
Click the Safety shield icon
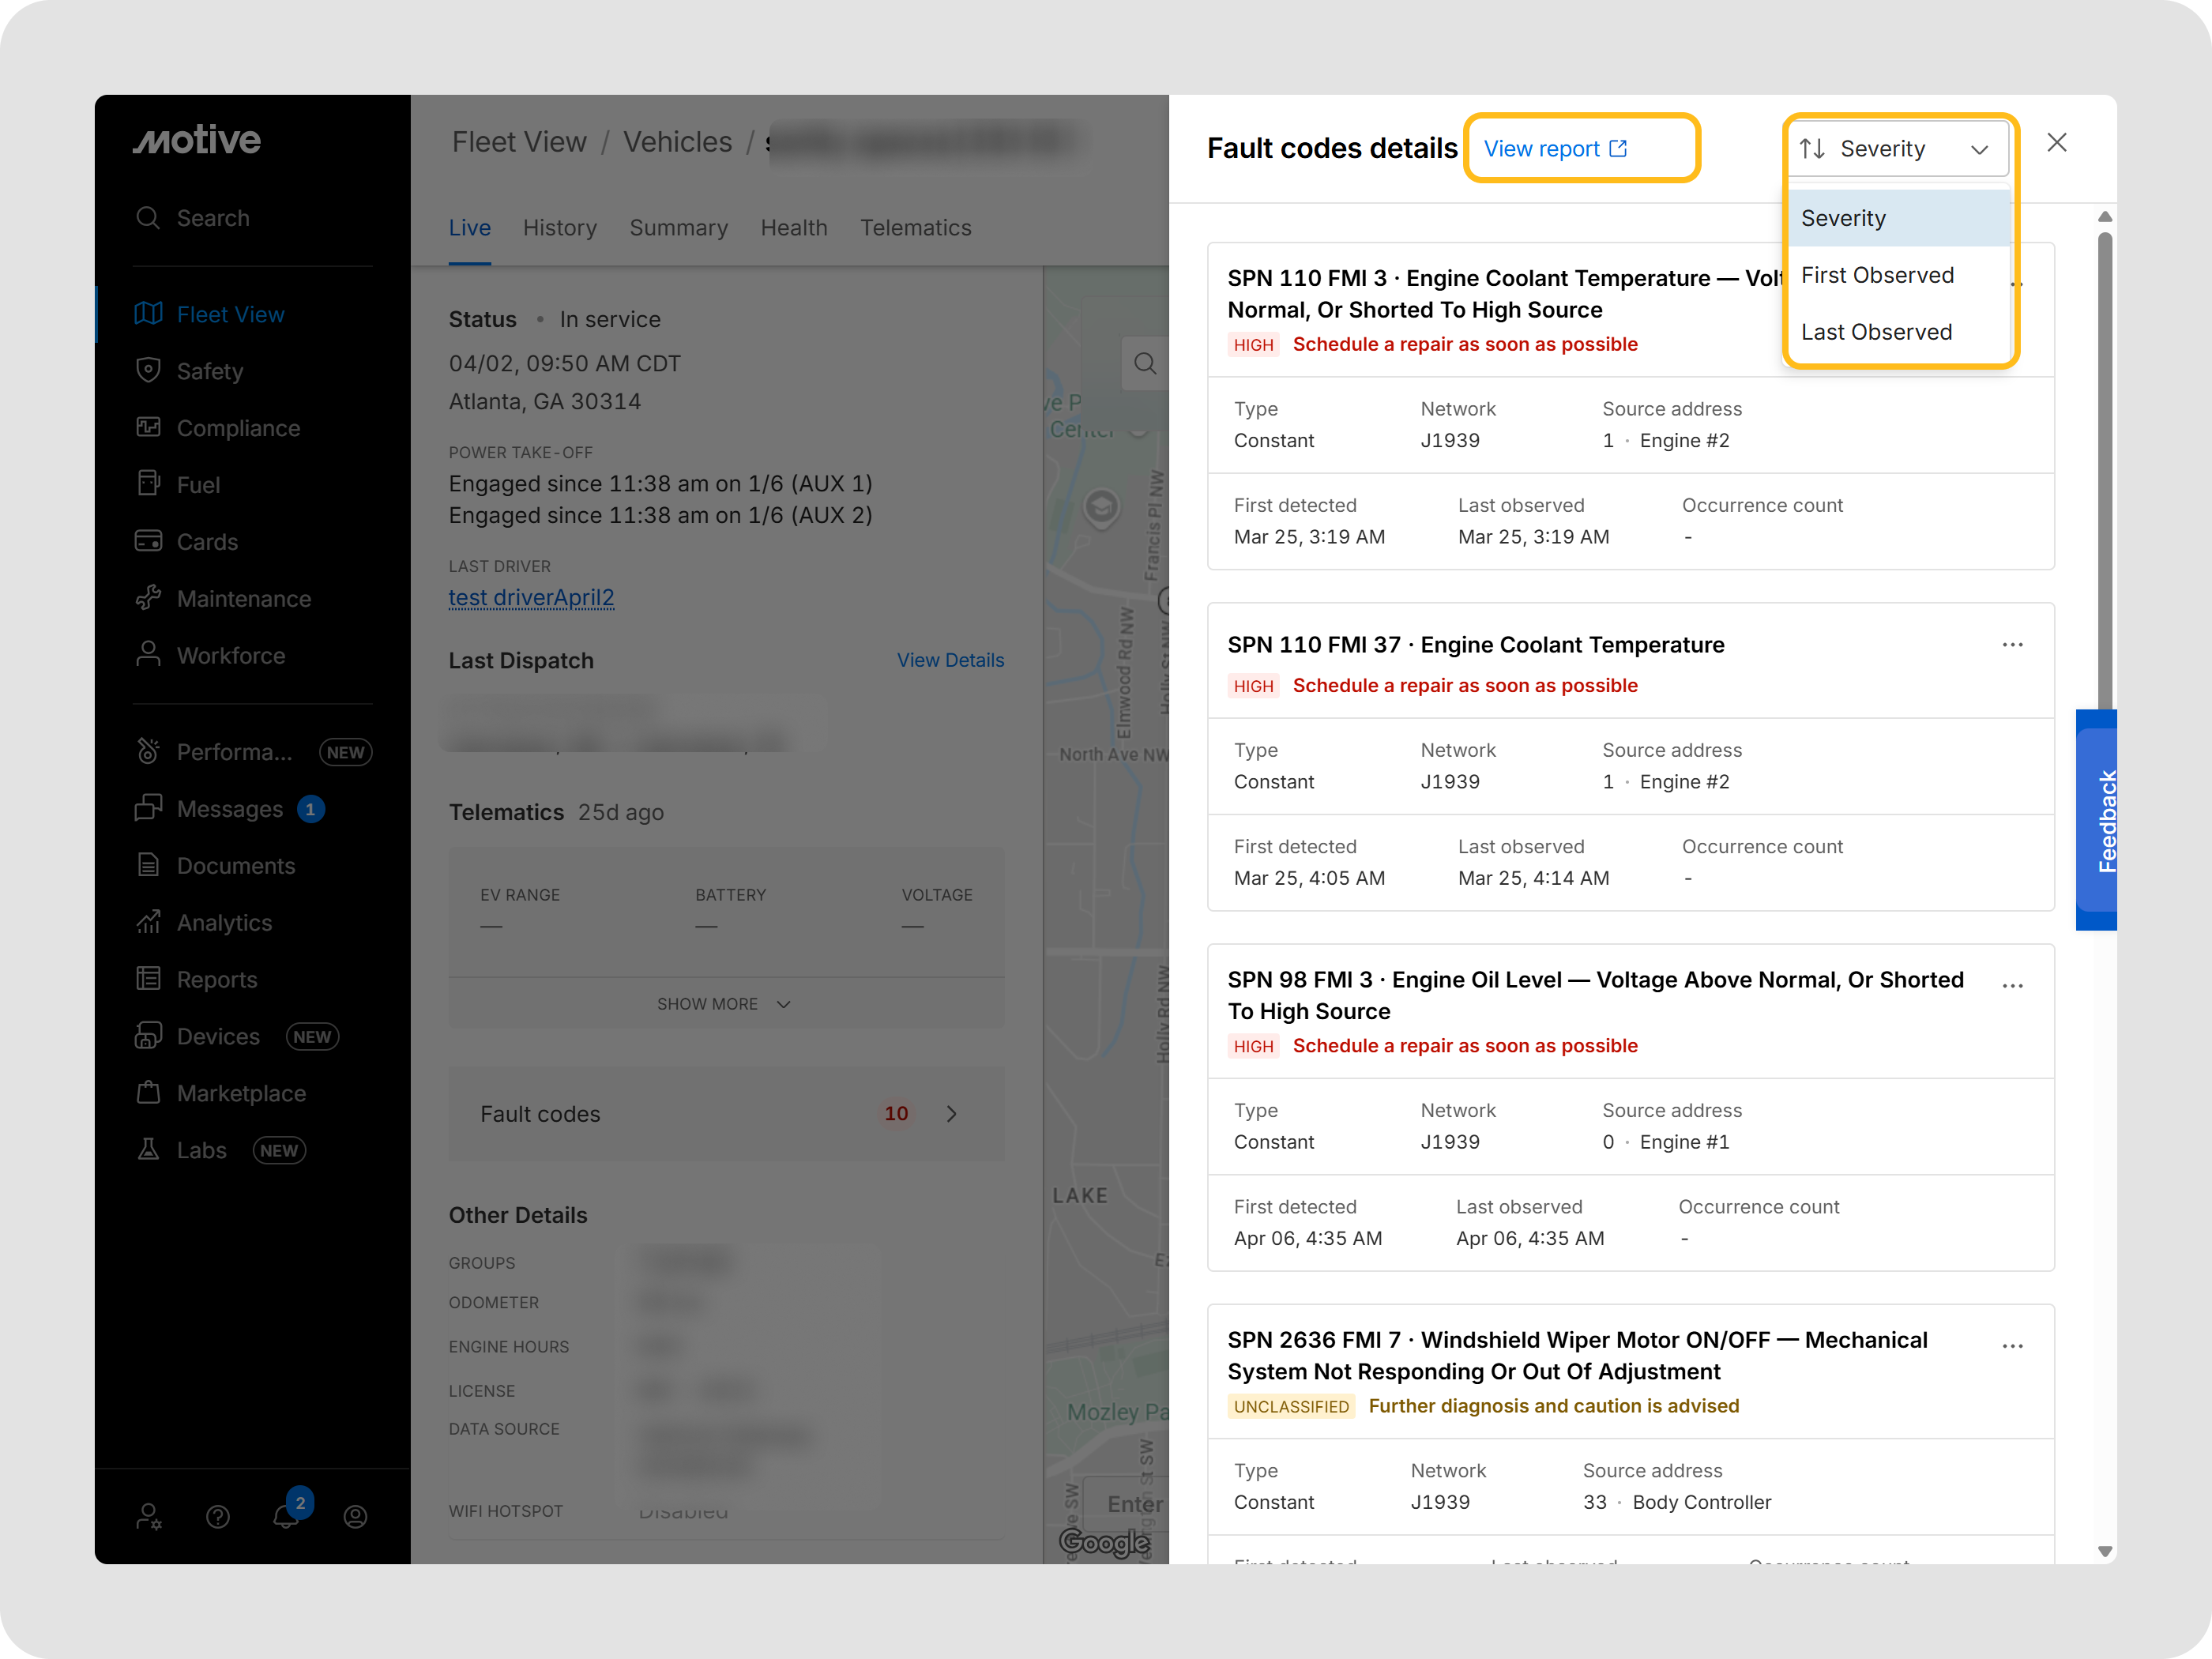pyautogui.click(x=148, y=370)
